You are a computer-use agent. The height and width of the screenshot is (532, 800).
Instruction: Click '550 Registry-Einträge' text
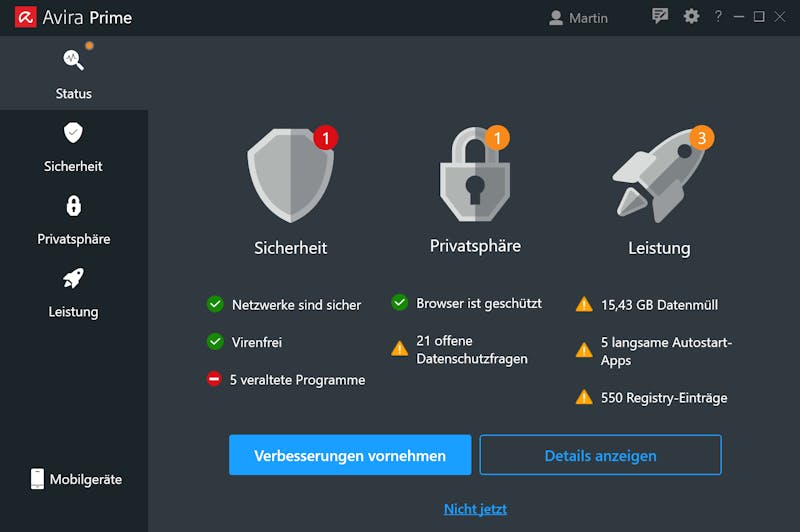click(x=664, y=398)
